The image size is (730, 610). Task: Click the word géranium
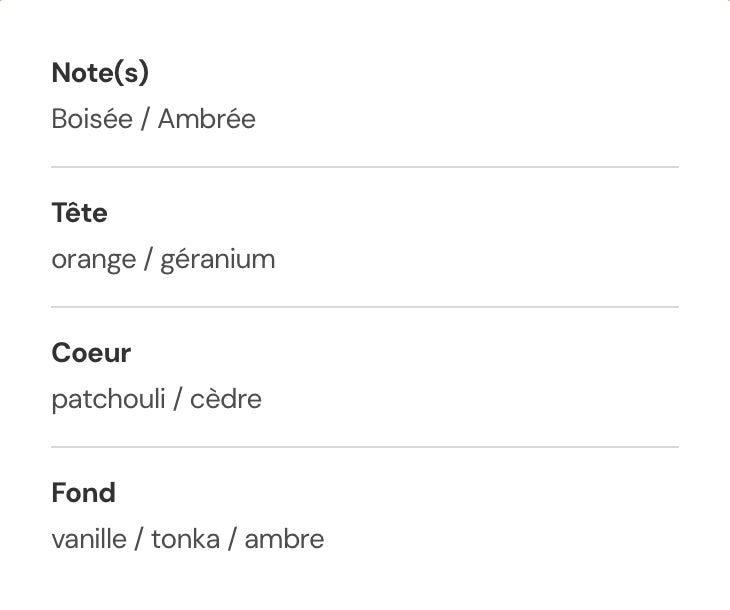218,261
